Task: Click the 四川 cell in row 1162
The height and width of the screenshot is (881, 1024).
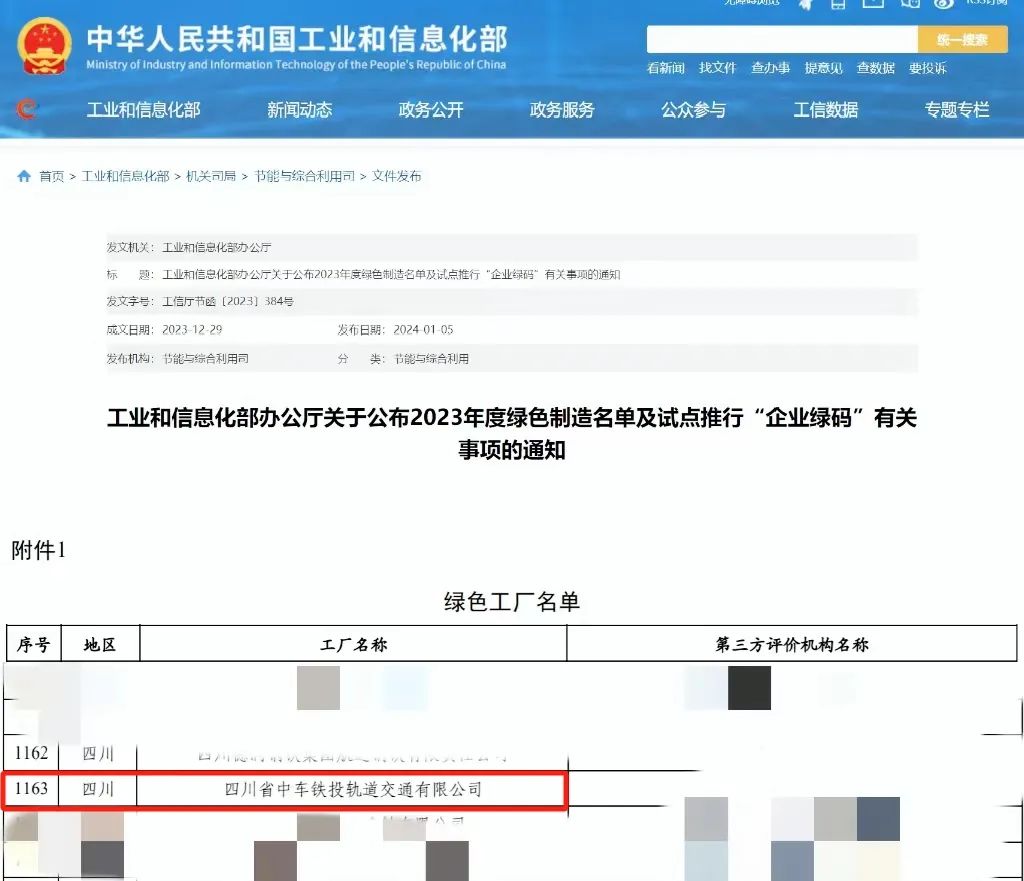Action: click(x=98, y=754)
